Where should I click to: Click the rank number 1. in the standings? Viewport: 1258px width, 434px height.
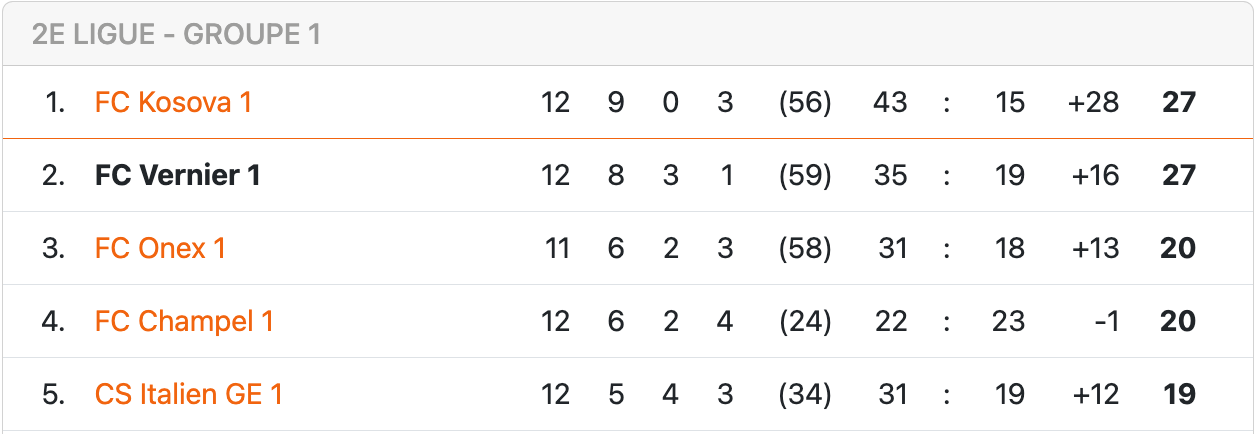55,102
